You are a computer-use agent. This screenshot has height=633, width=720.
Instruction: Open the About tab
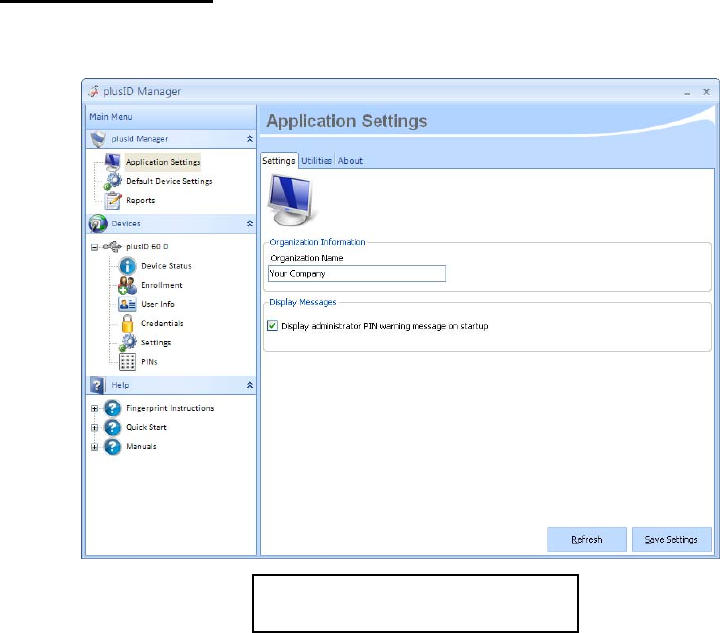tap(350, 161)
